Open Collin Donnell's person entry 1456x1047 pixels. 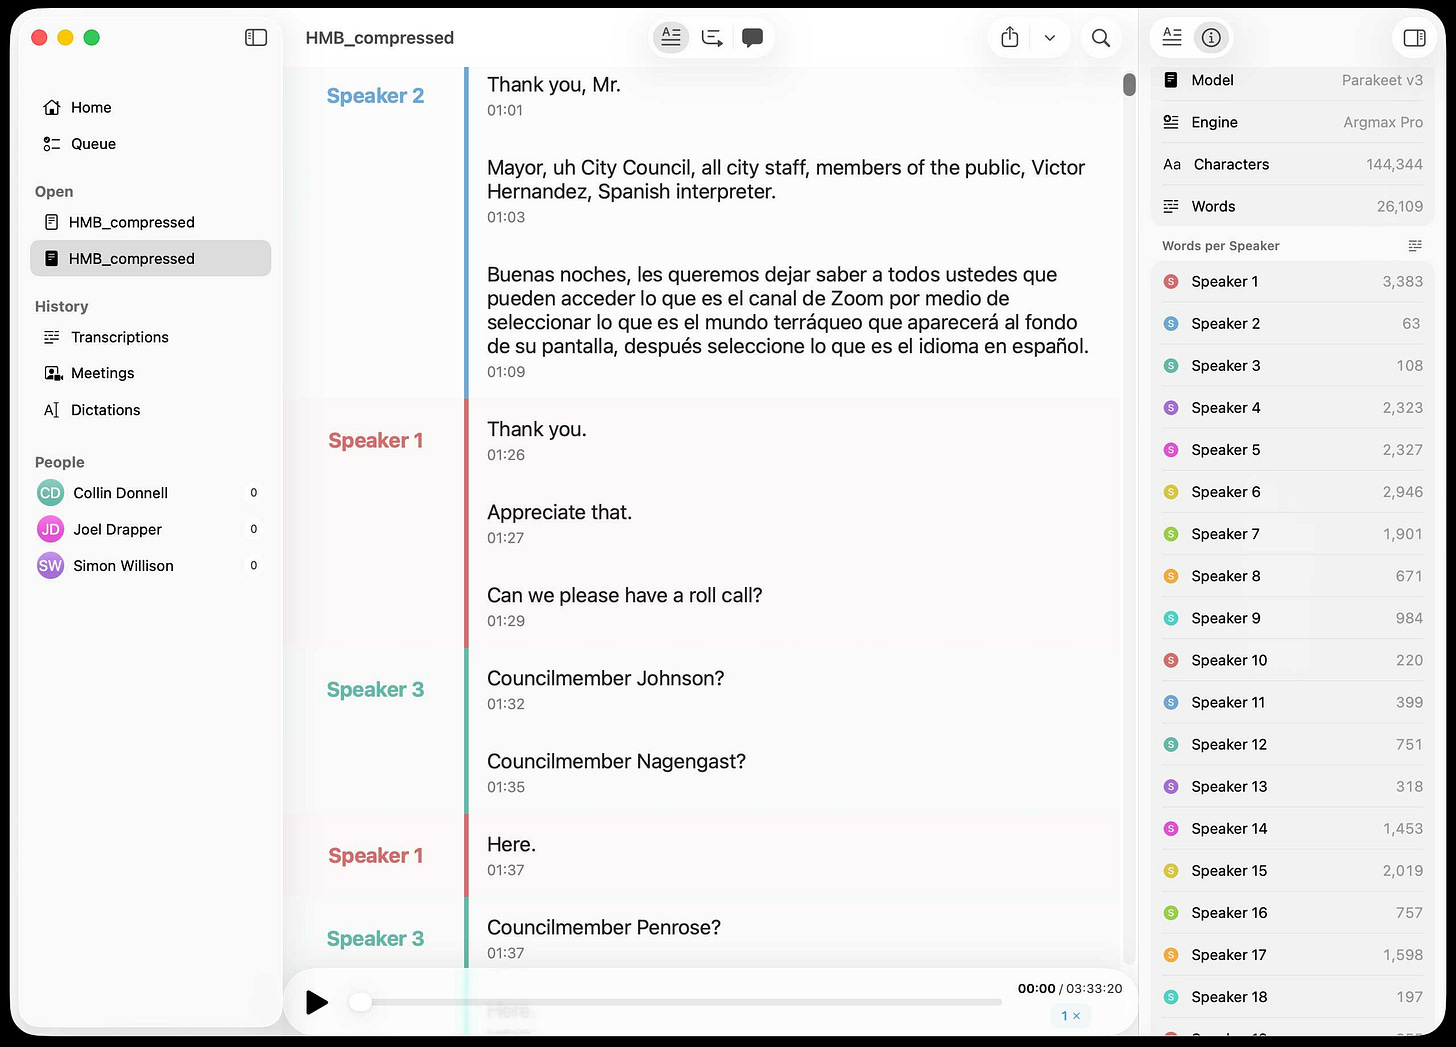120,492
